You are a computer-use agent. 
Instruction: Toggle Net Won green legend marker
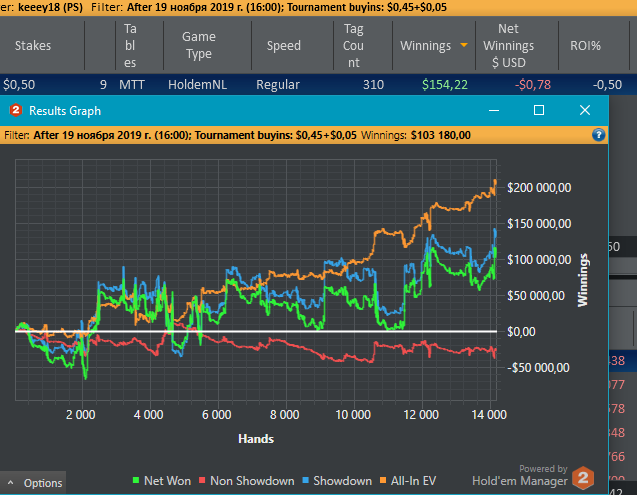(x=136, y=480)
